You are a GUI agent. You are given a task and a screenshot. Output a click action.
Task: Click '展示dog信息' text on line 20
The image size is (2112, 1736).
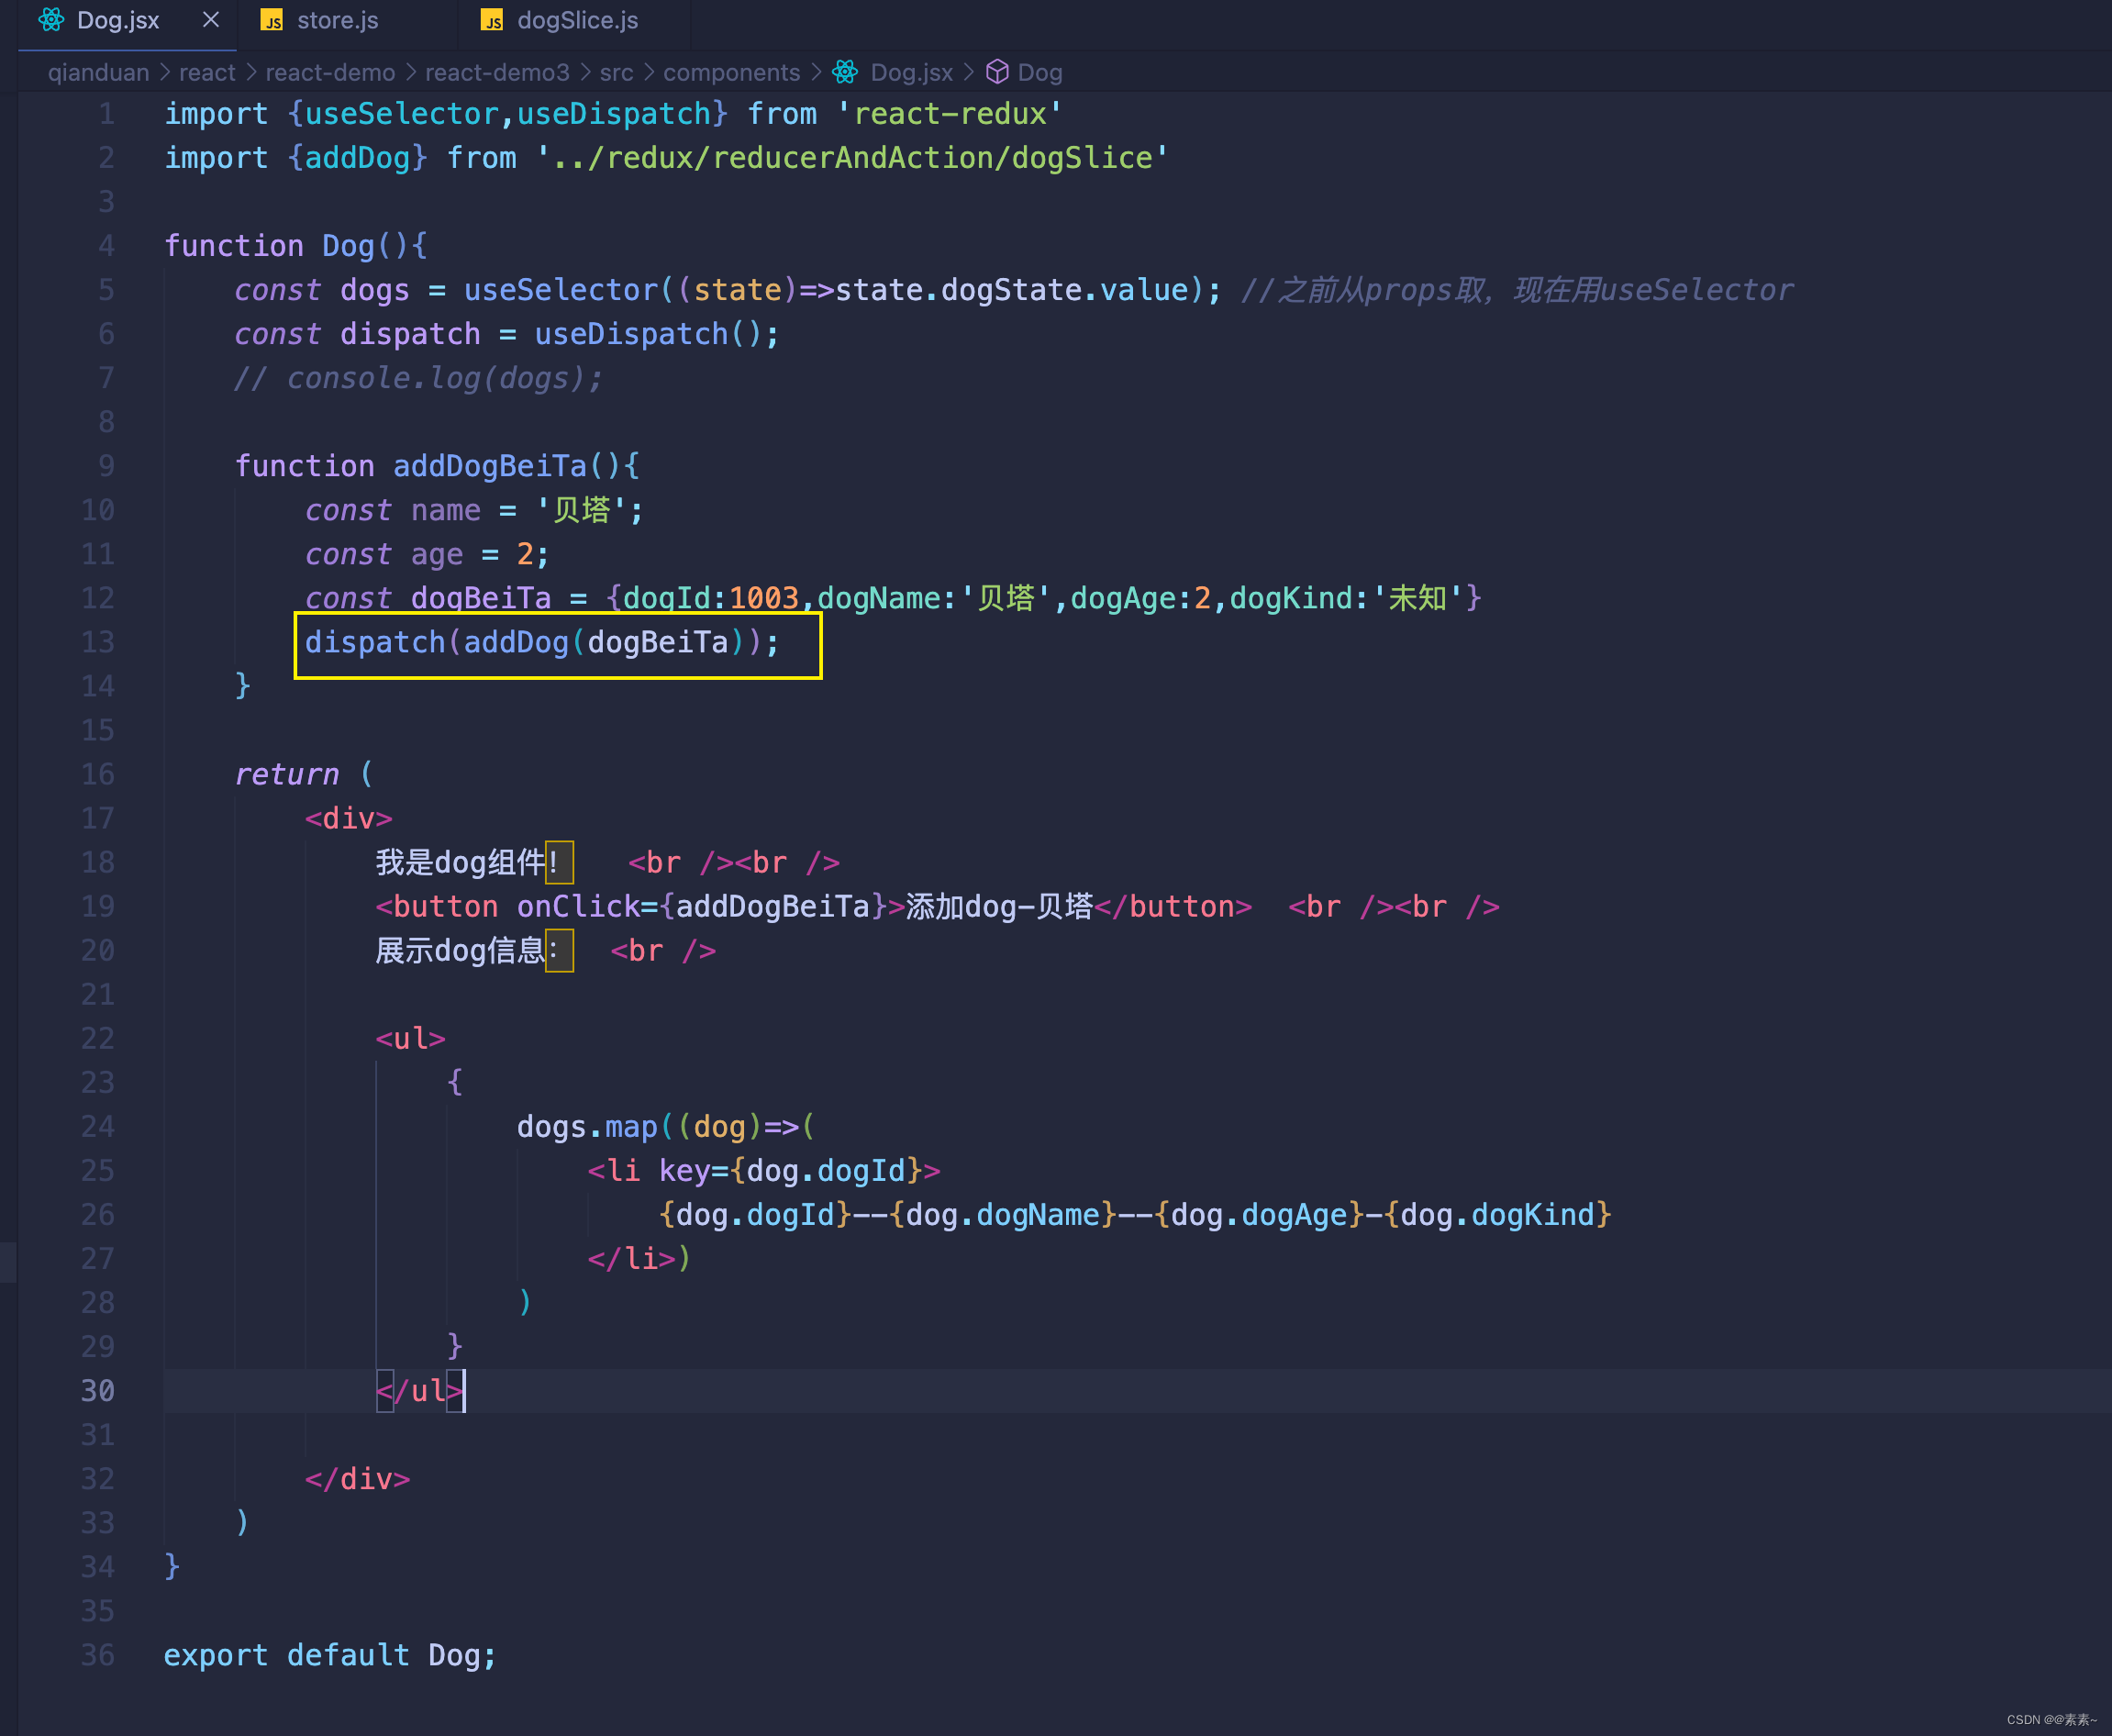460,950
